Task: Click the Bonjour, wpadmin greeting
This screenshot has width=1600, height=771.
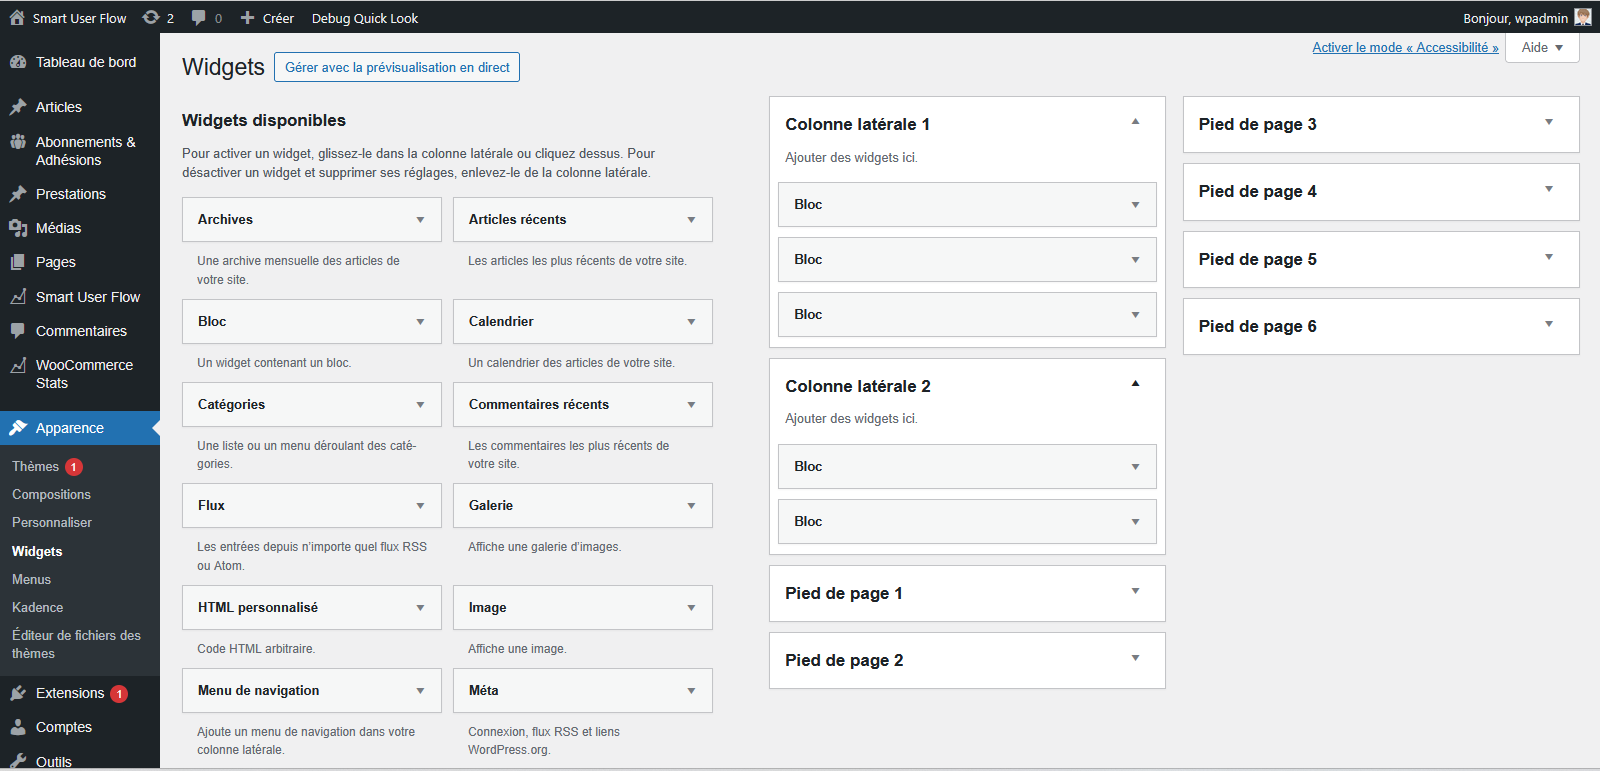Action: tap(1515, 18)
